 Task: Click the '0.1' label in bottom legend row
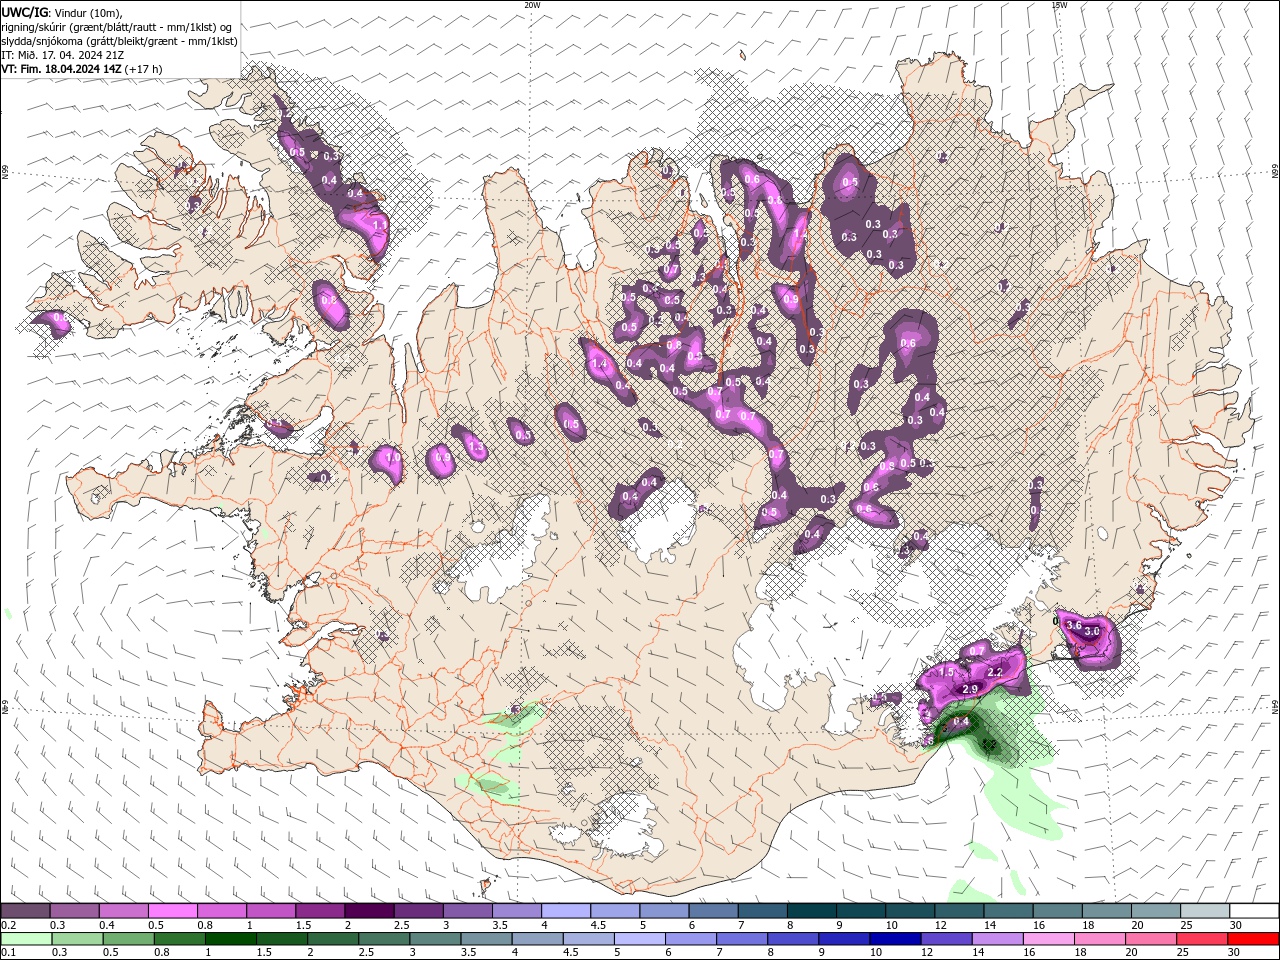8,953
